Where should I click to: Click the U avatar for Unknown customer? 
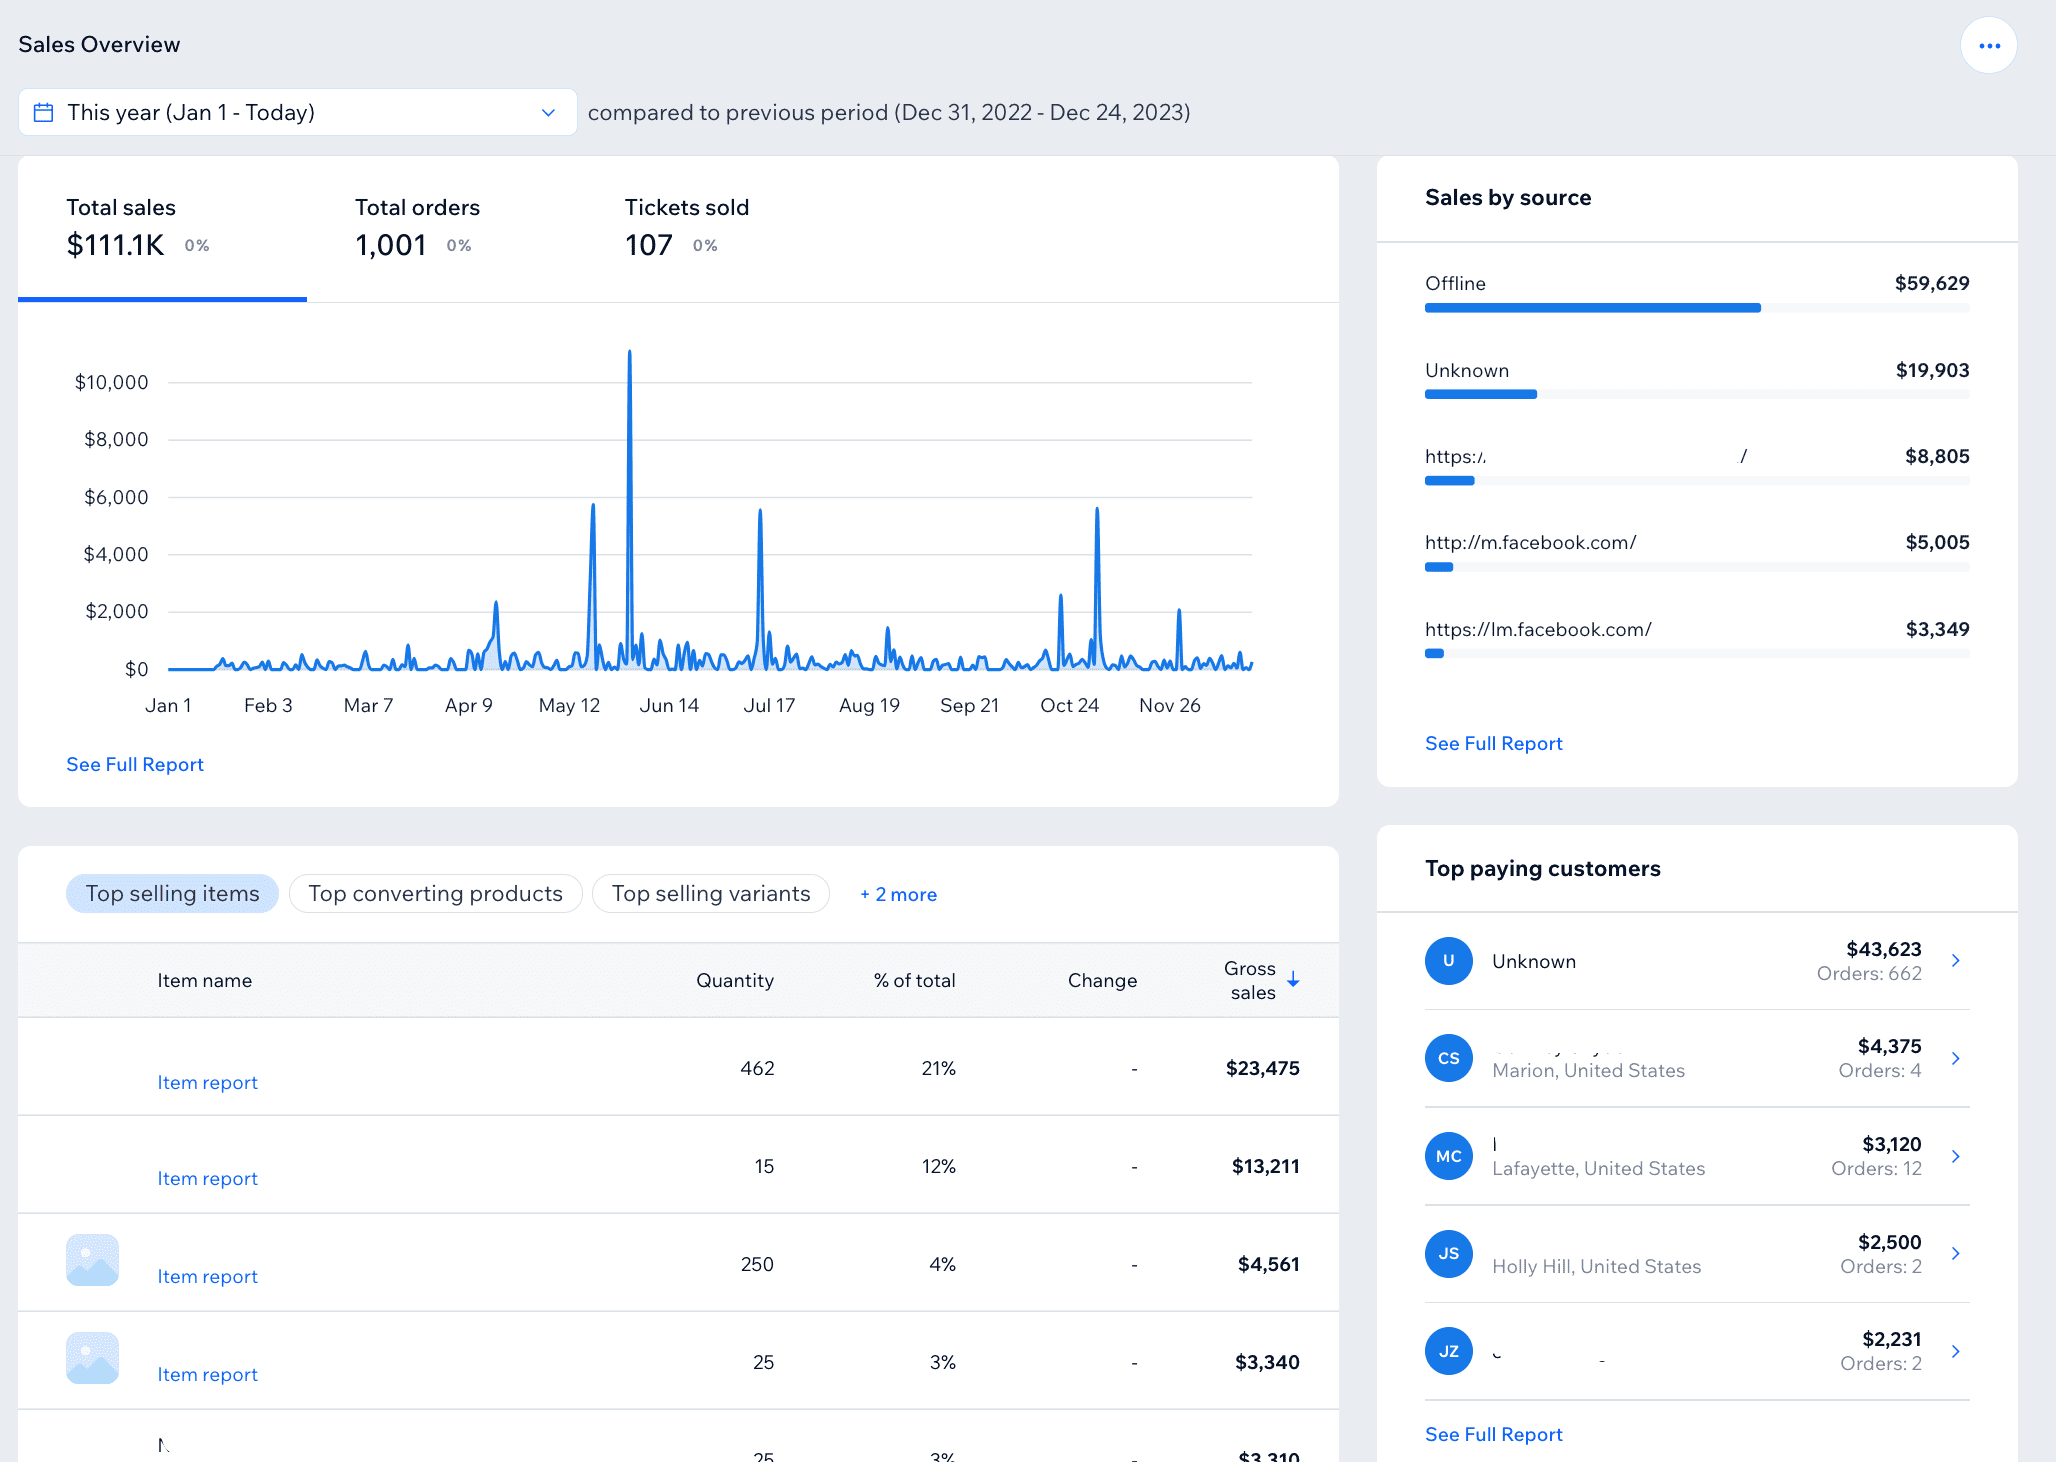coord(1448,961)
